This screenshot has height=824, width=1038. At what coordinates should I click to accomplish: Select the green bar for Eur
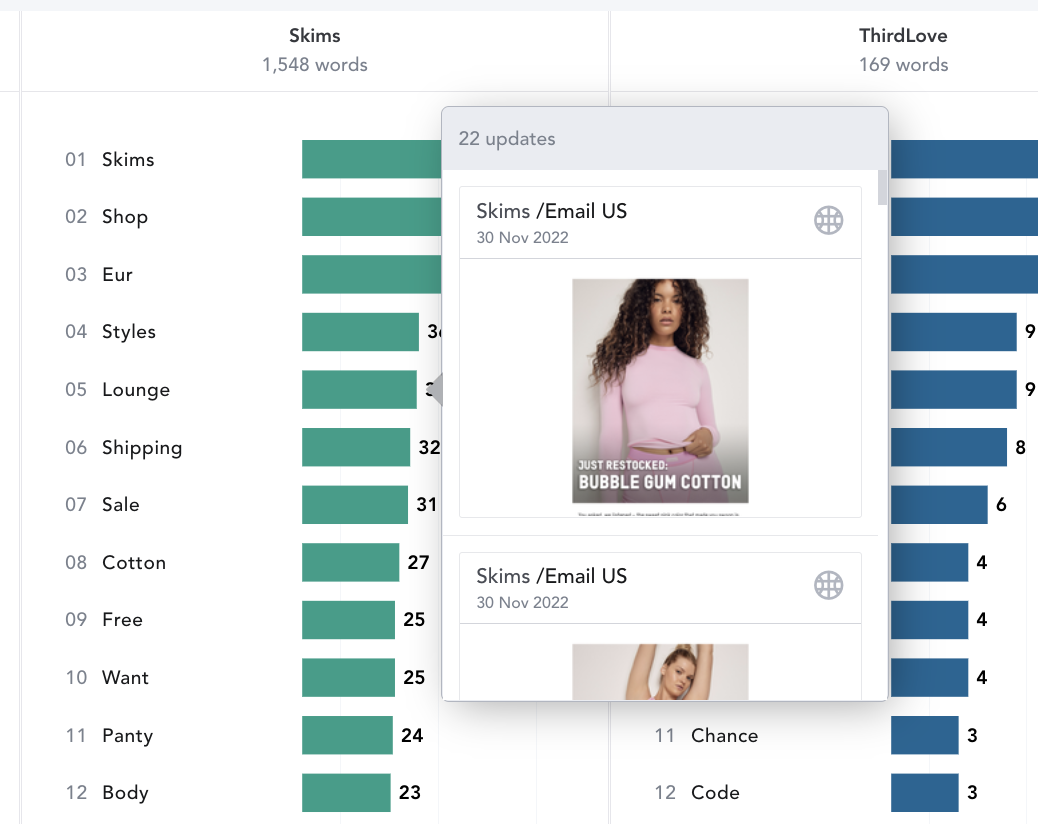371,274
